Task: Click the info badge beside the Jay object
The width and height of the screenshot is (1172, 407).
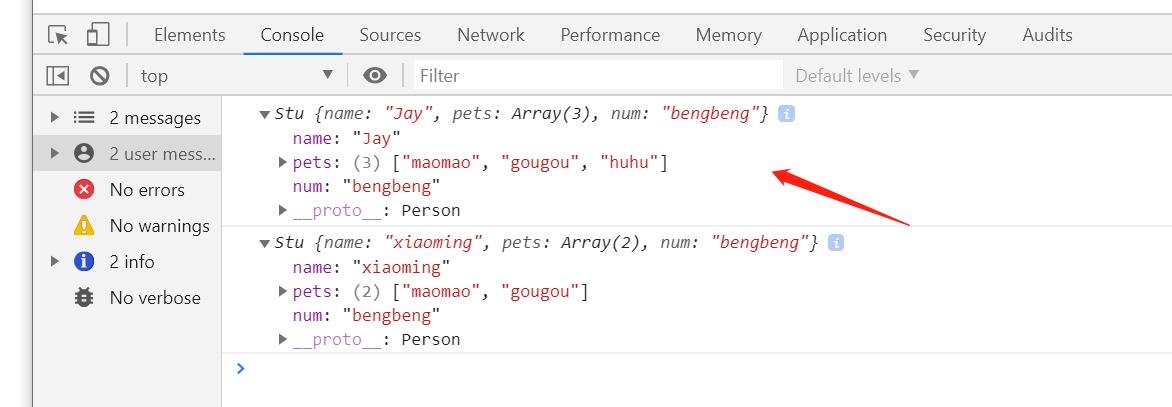Action: [x=786, y=114]
